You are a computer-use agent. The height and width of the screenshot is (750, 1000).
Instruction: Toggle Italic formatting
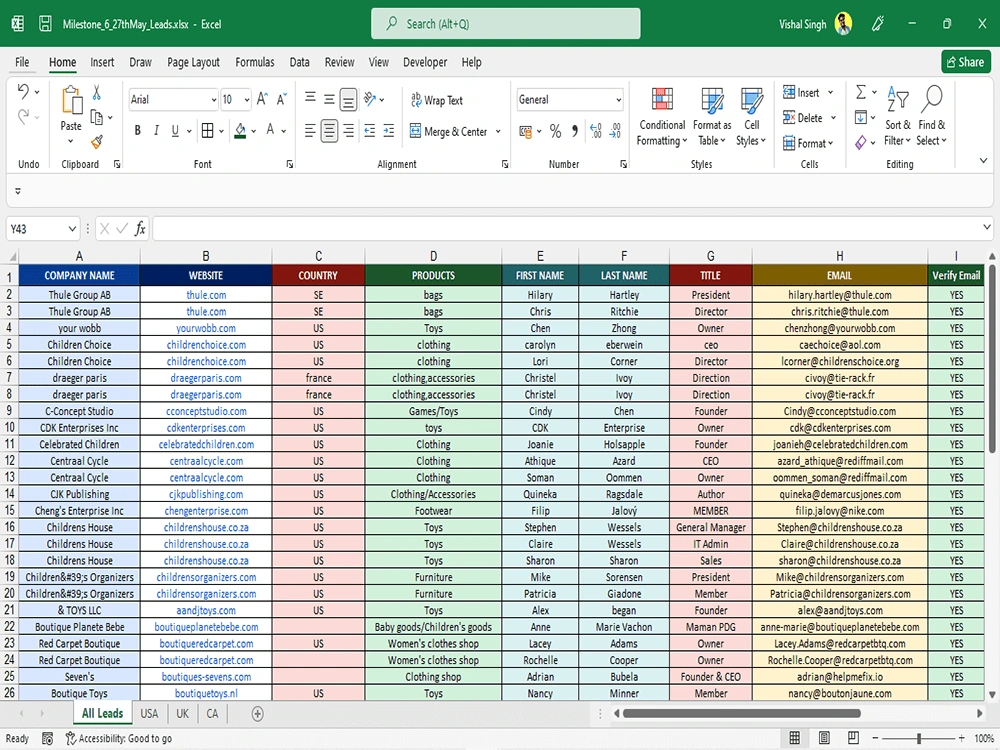point(156,131)
